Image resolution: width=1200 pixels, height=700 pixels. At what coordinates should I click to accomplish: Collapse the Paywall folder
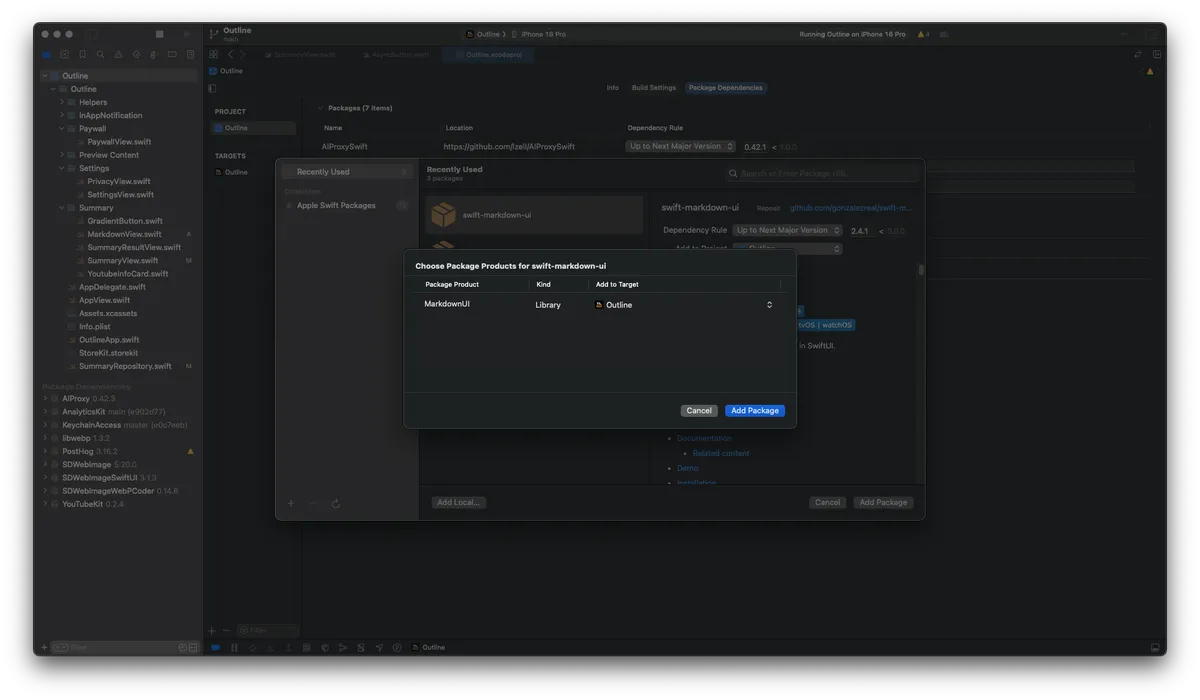[61, 128]
